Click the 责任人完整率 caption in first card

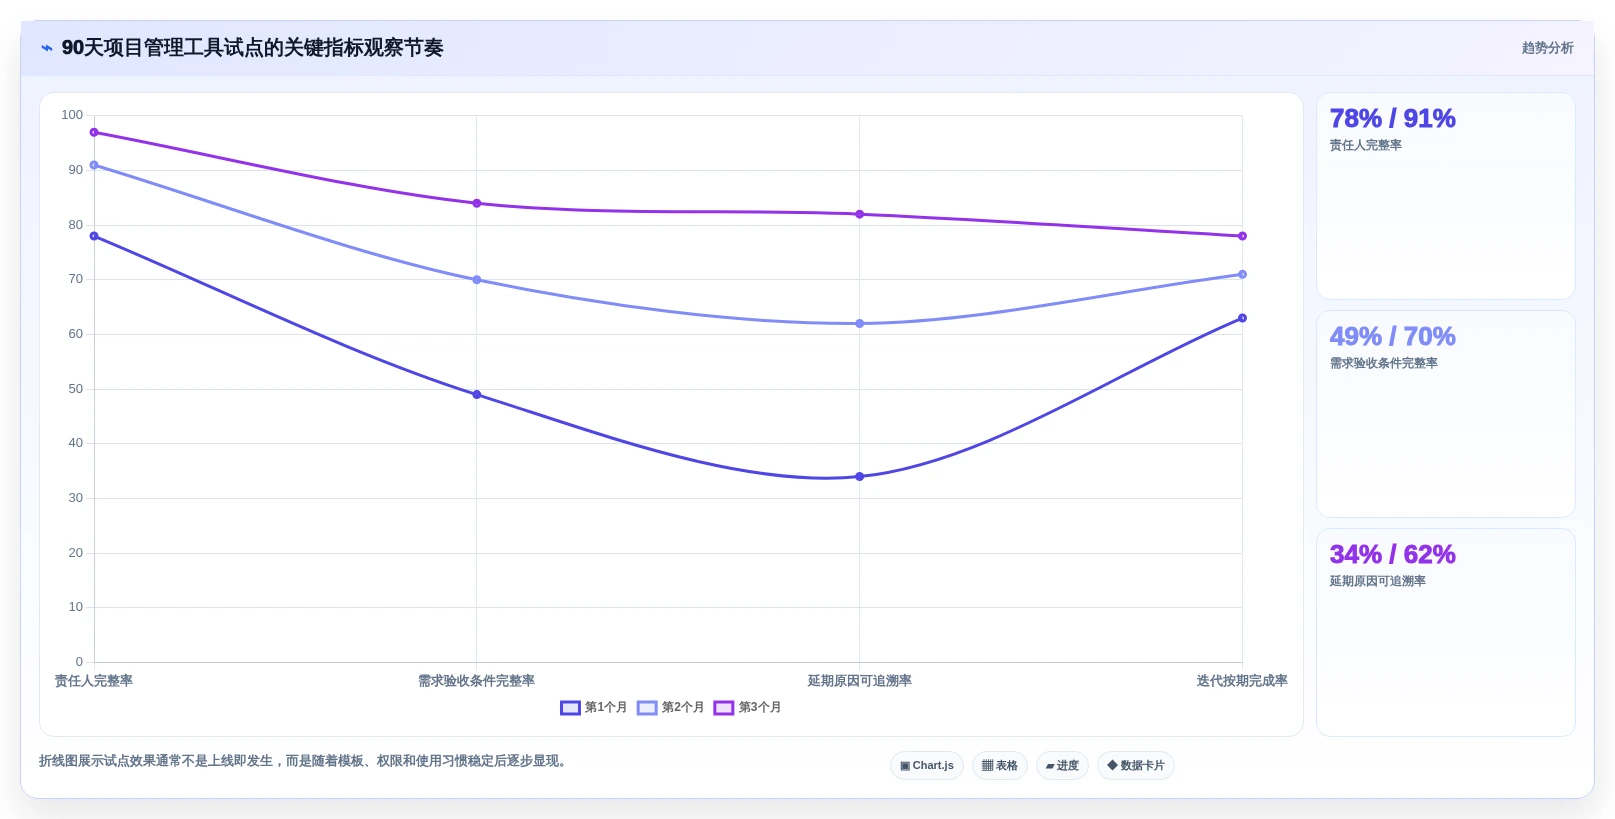pos(1365,145)
